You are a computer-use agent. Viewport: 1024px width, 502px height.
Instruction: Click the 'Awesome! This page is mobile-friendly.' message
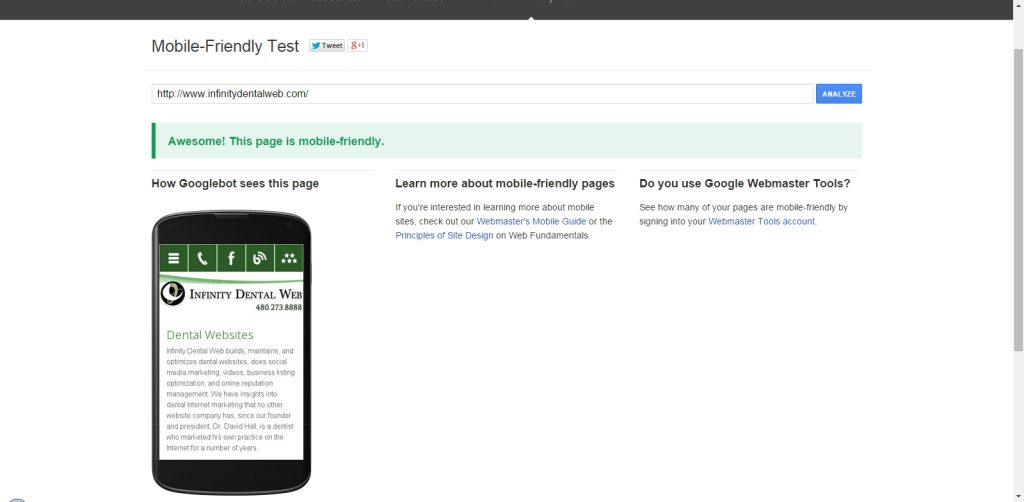(276, 141)
